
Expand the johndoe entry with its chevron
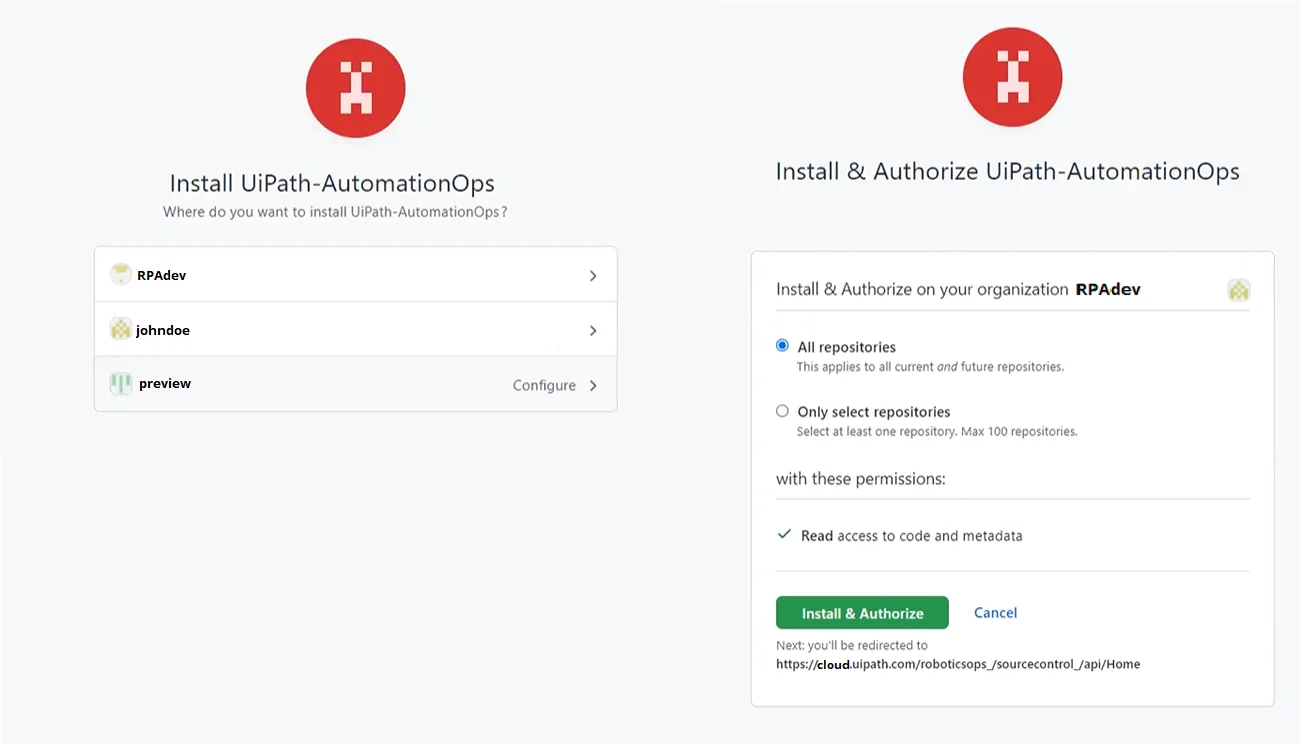(x=592, y=329)
